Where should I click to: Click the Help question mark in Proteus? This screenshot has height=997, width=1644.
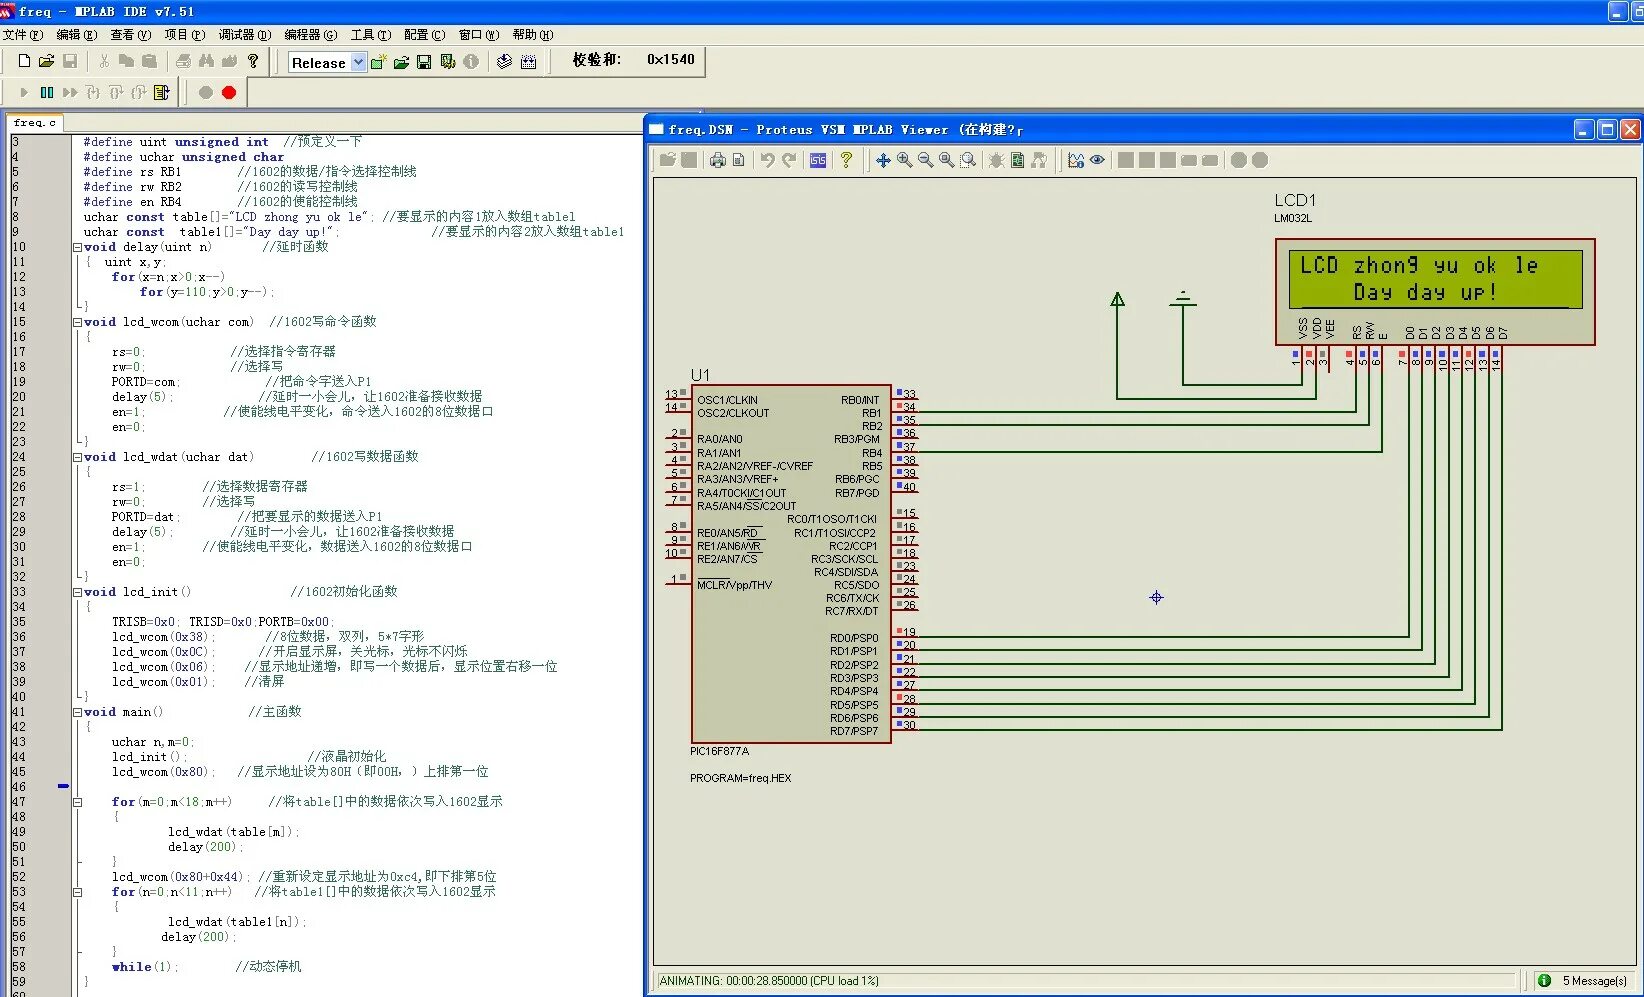coord(847,160)
